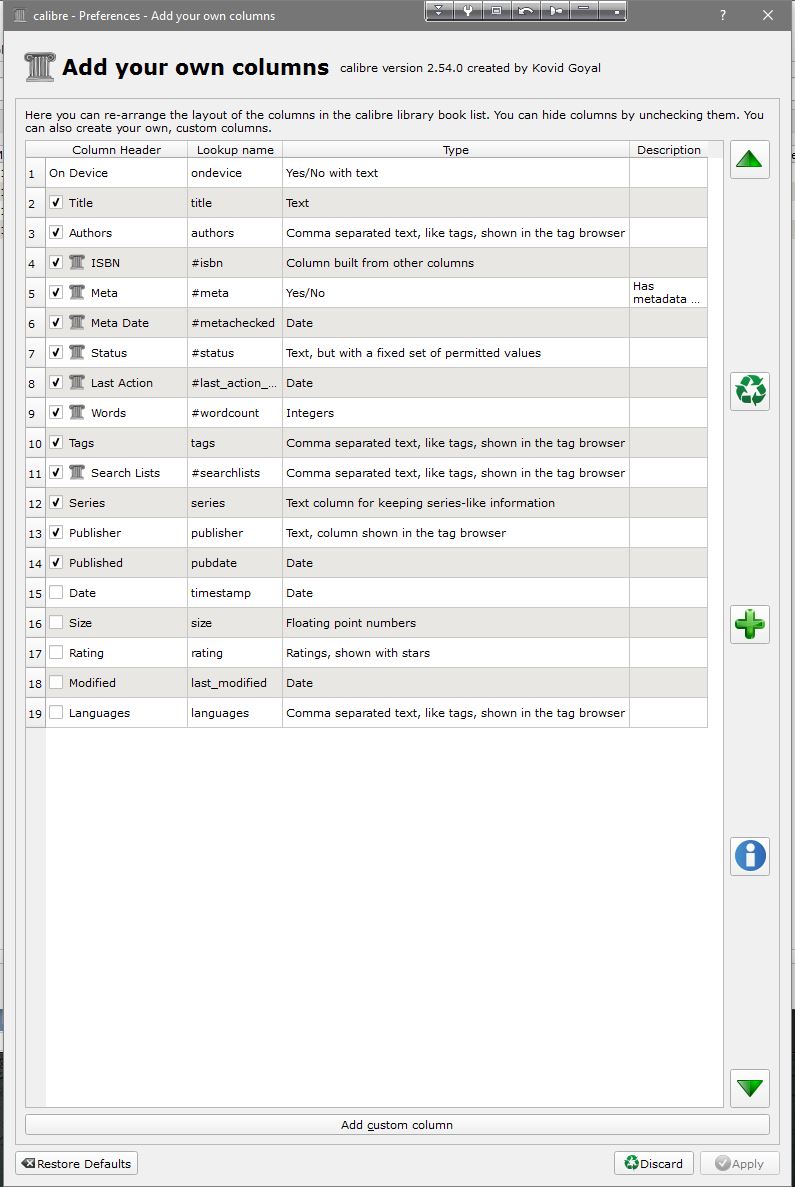Click the horn-shaped icon in floating toolbar
The image size is (795, 1187).
point(556,11)
